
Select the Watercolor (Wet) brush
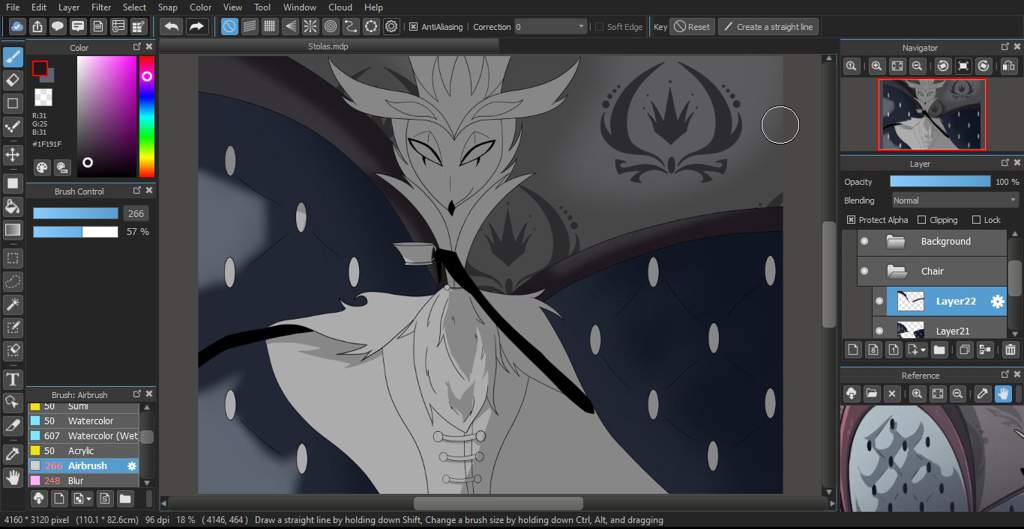pyautogui.click(x=84, y=436)
